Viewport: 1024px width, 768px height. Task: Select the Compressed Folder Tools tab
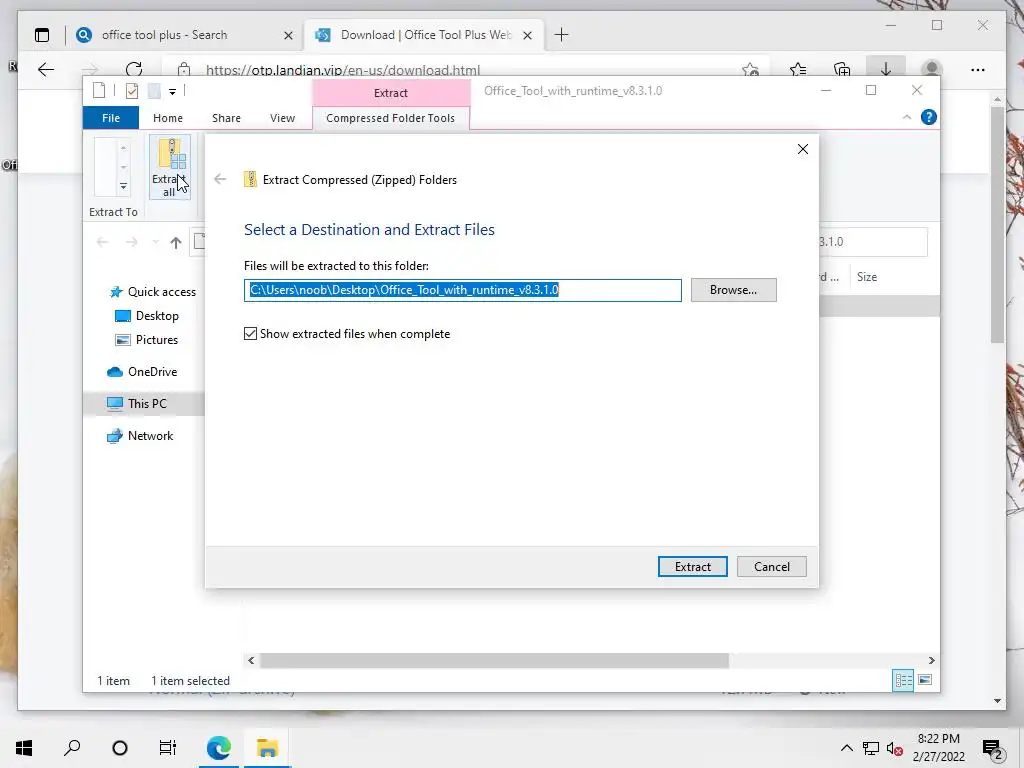(x=391, y=118)
